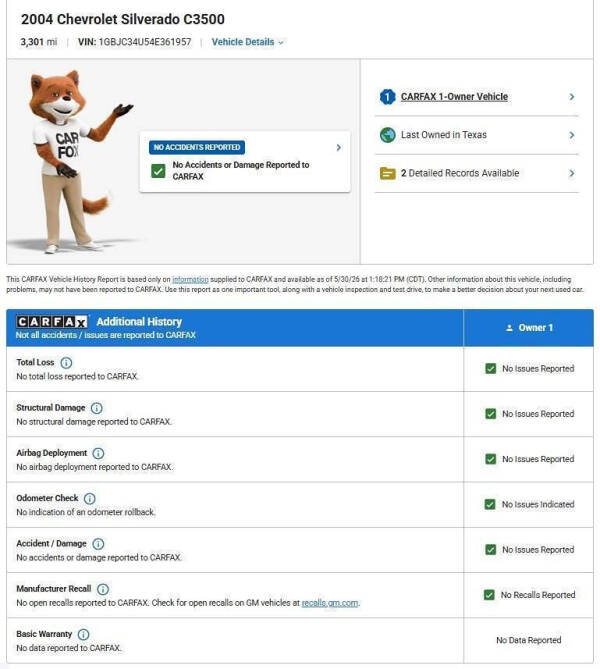Click the 2004 Chevrolet Silverado C3500 title
The height and width of the screenshot is (669, 600).
(x=123, y=19)
